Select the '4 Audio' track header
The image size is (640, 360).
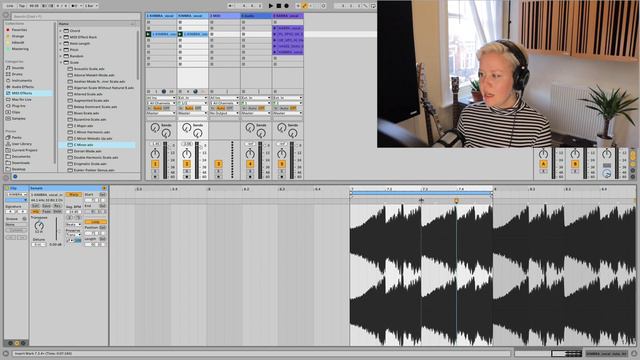click(x=256, y=16)
